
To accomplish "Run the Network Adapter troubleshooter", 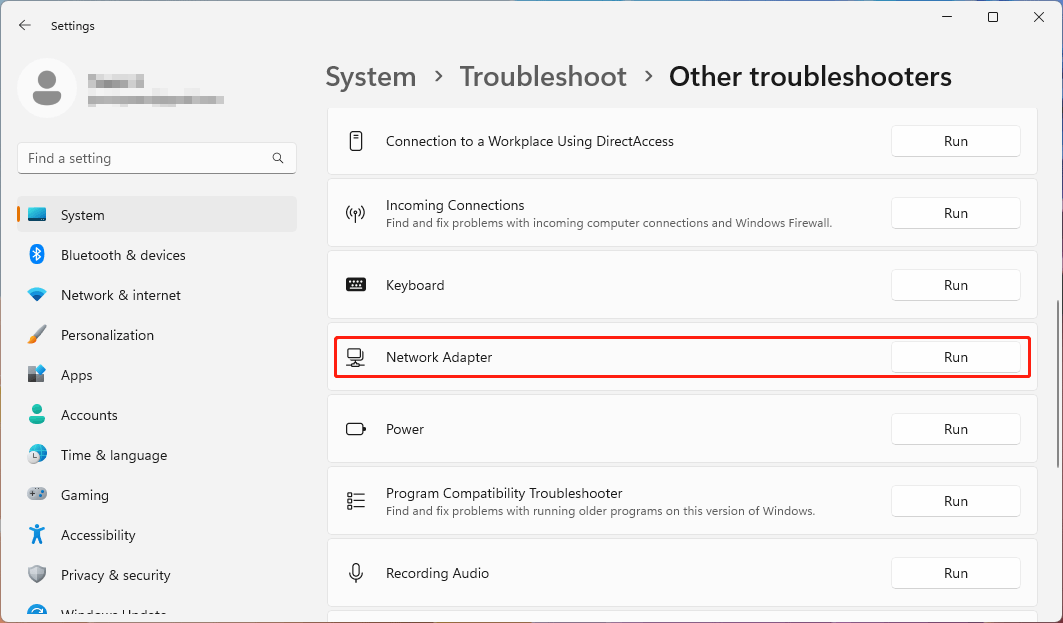I will (955, 357).
